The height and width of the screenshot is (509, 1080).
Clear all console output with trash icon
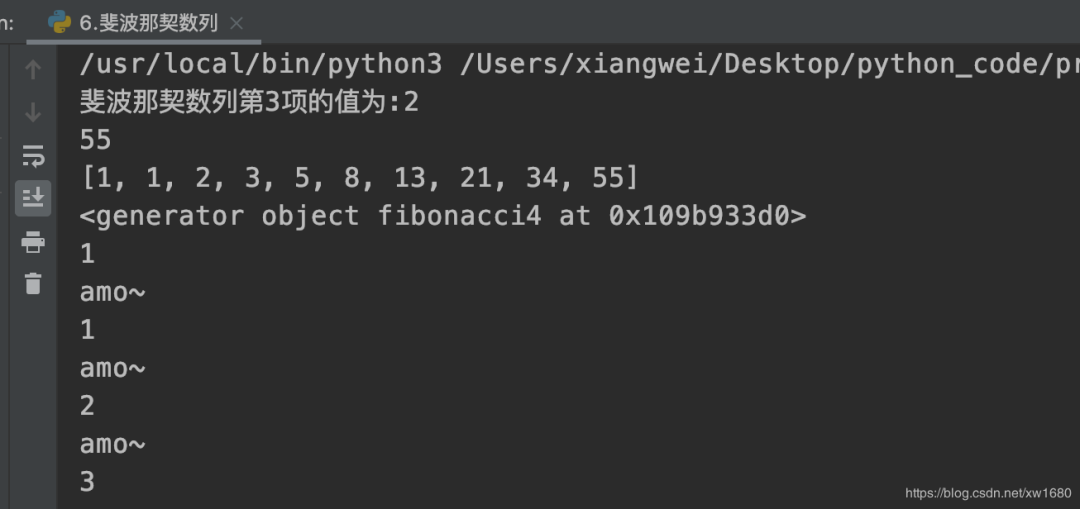(x=33, y=284)
